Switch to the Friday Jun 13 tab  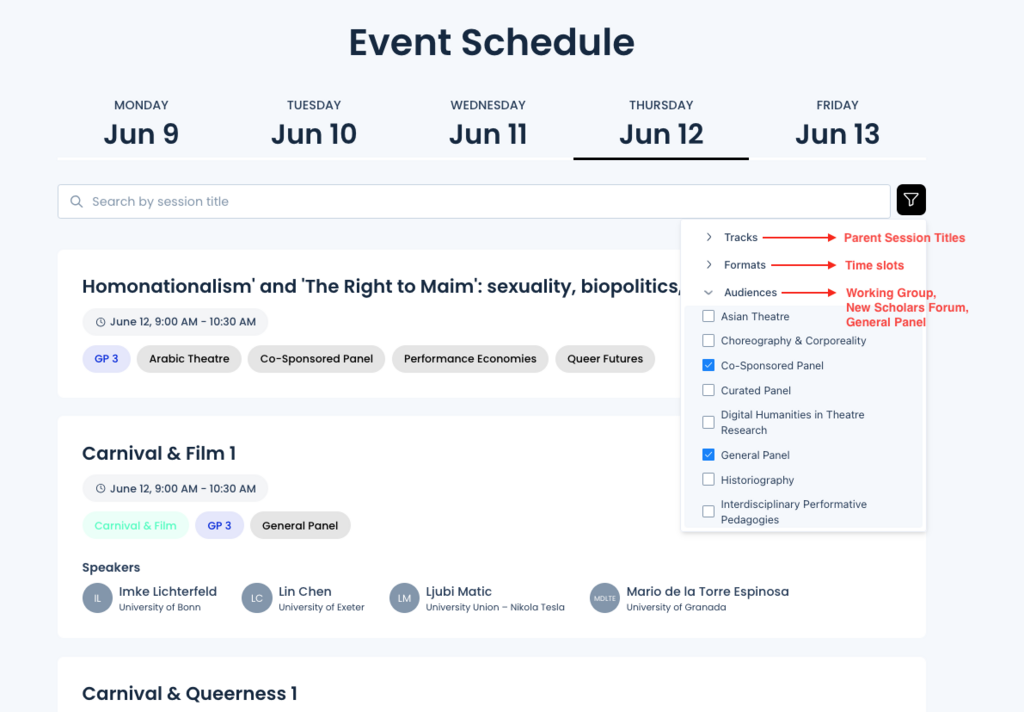coord(837,124)
